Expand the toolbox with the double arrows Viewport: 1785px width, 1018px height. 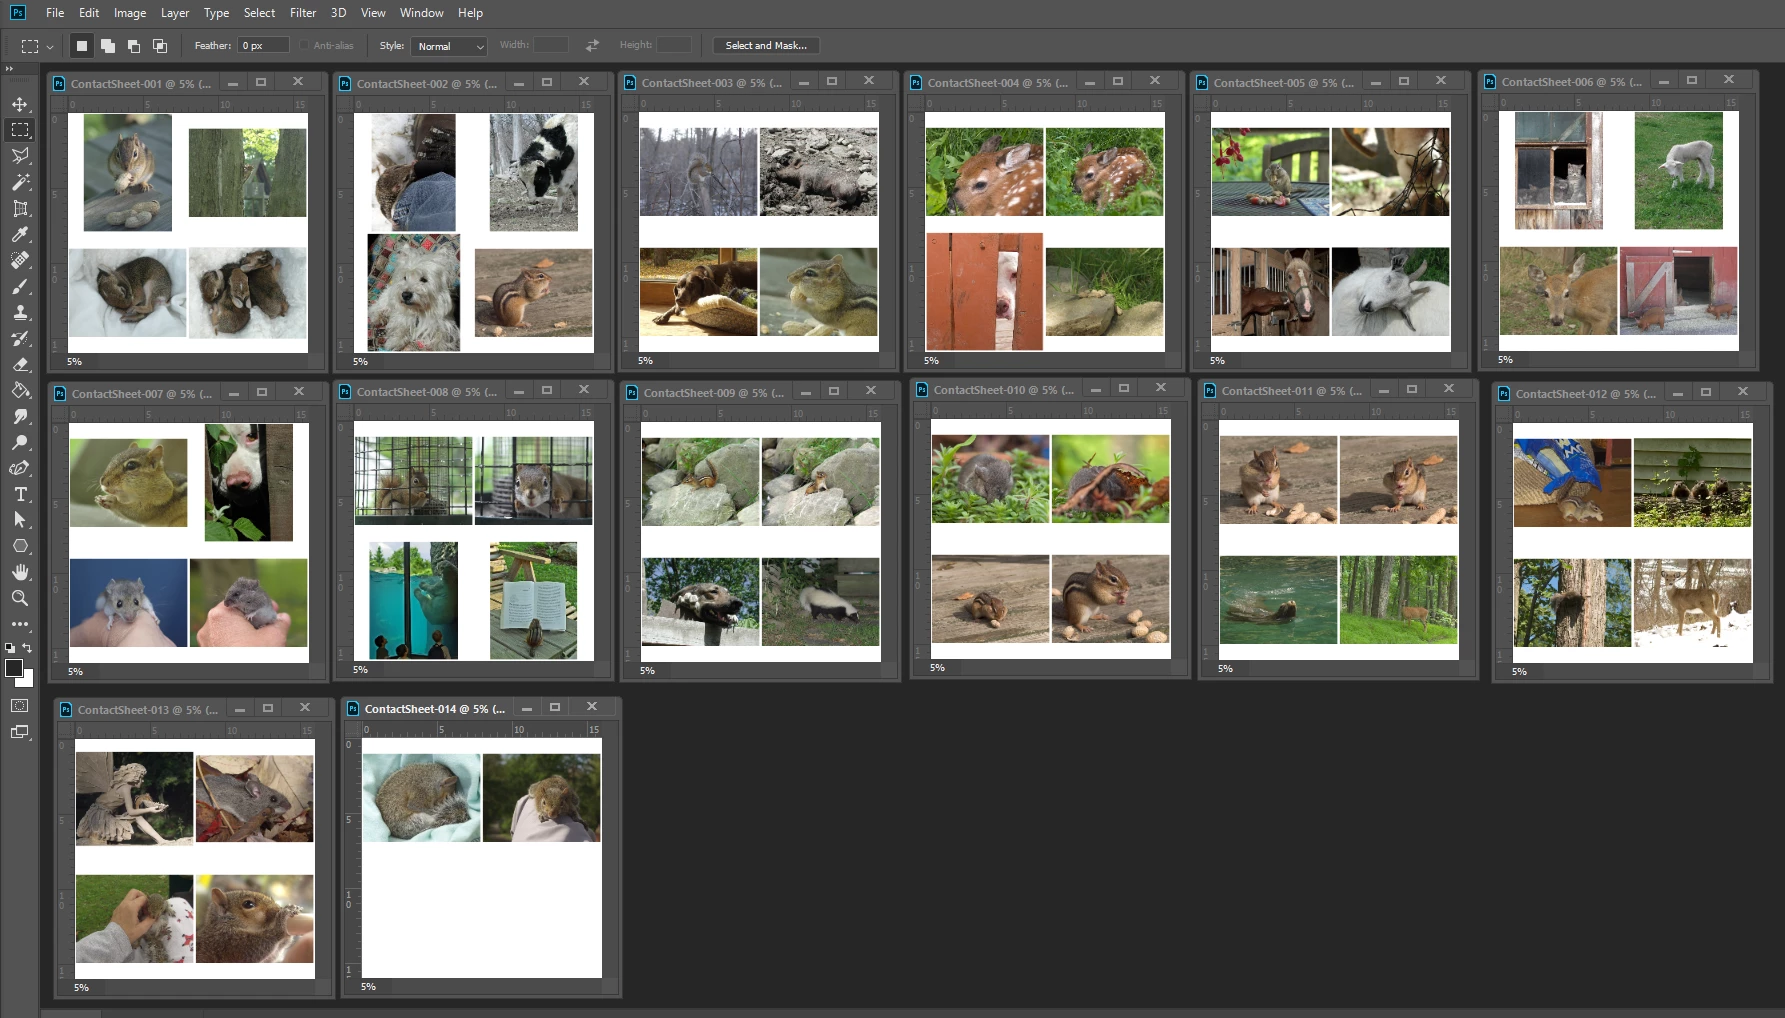pyautogui.click(x=9, y=69)
